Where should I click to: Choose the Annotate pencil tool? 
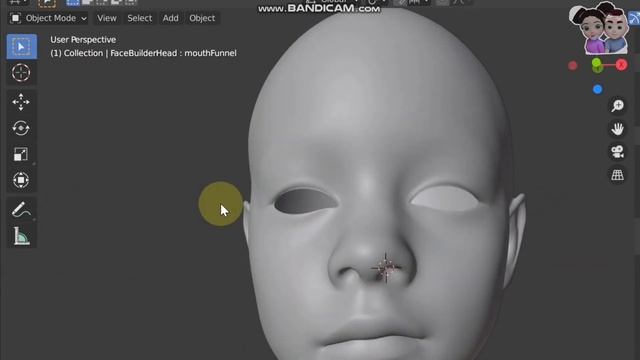coord(21,210)
